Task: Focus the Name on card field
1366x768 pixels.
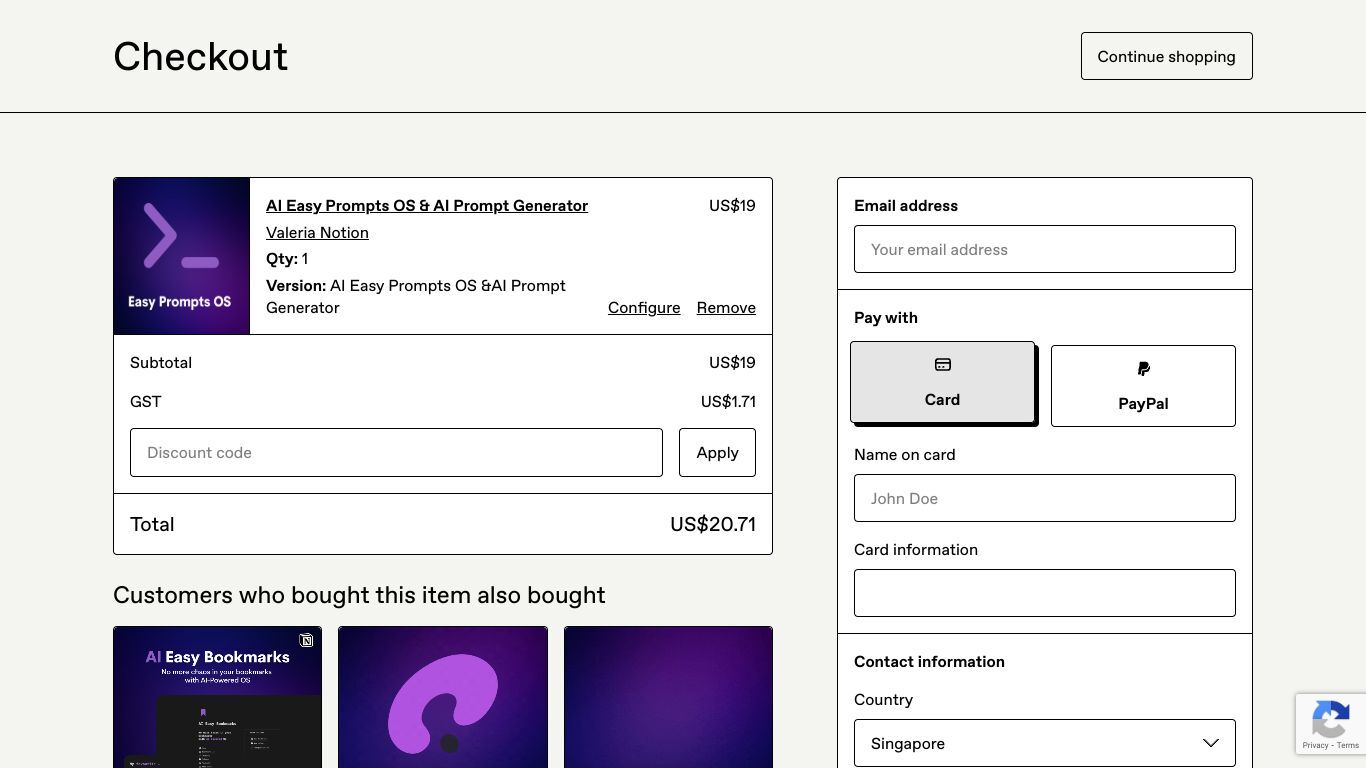Action: pos(1044,498)
